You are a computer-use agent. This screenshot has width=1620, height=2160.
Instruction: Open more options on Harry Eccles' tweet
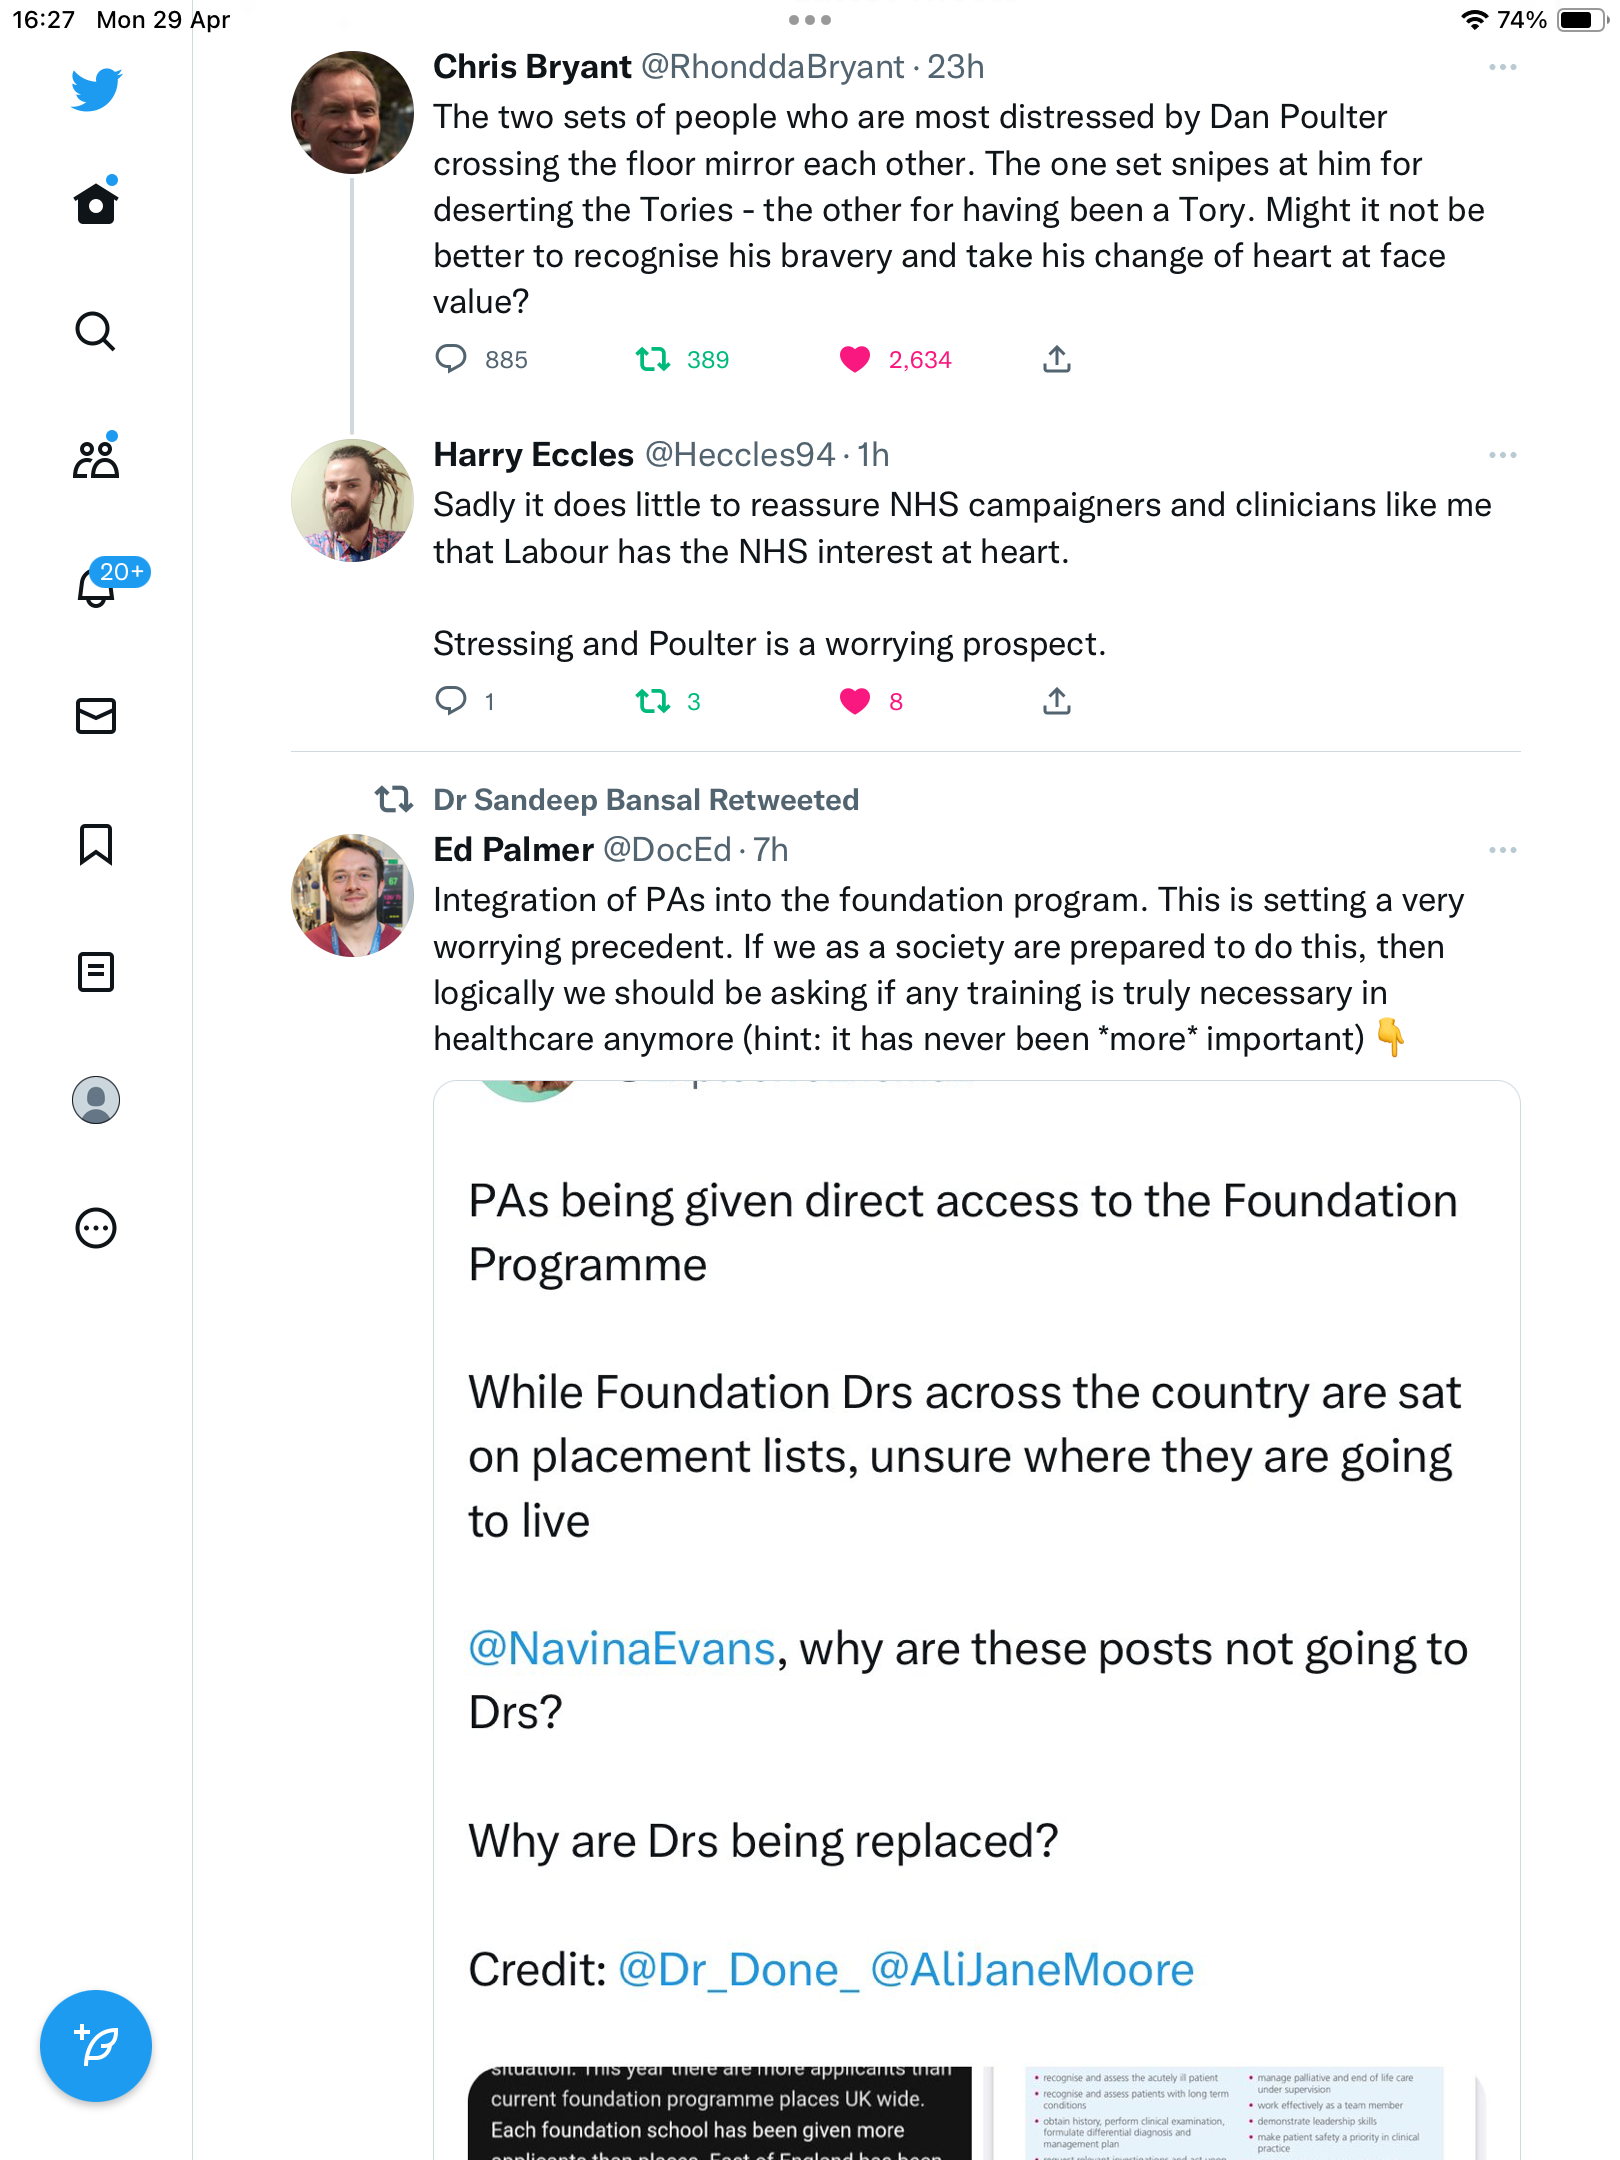pos(1503,455)
